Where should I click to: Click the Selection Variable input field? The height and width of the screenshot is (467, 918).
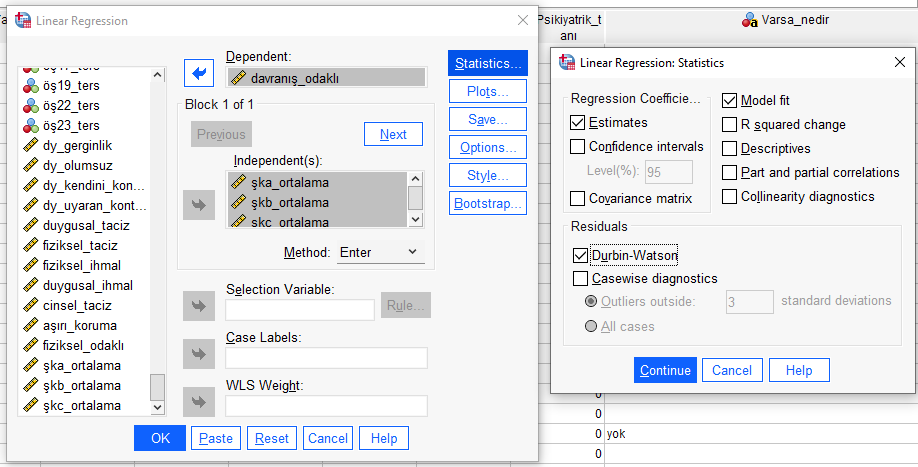tap(300, 310)
